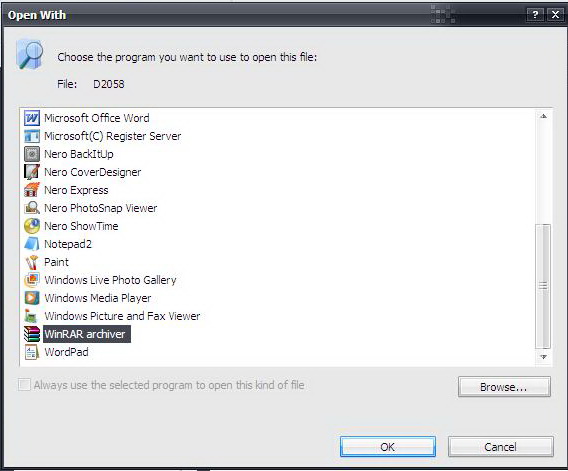This screenshot has height=471, width=568.
Task: Select the Microsoft Office Word icon
Action: [x=32, y=118]
